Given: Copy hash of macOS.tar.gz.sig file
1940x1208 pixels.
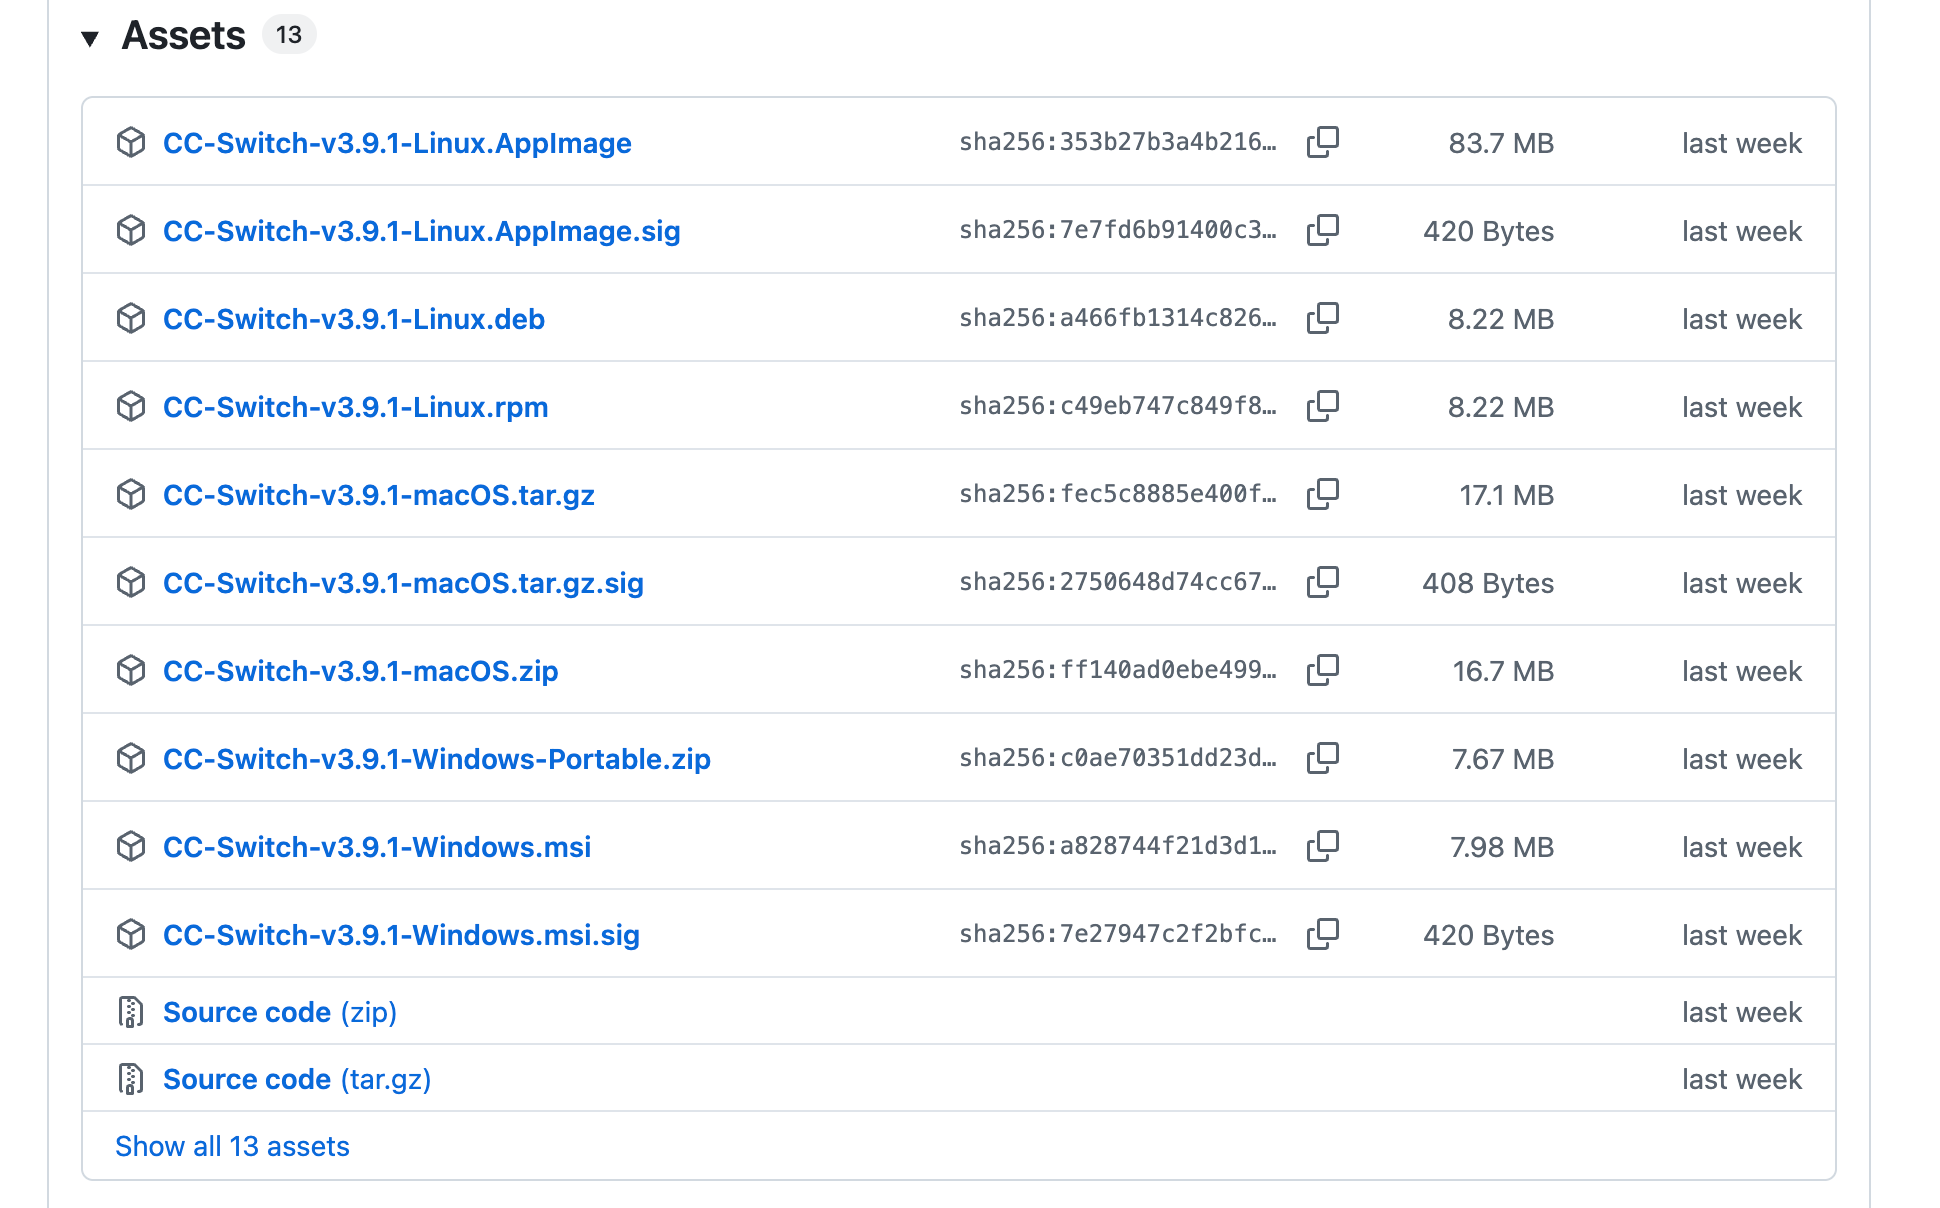Looking at the screenshot, I should 1322,582.
